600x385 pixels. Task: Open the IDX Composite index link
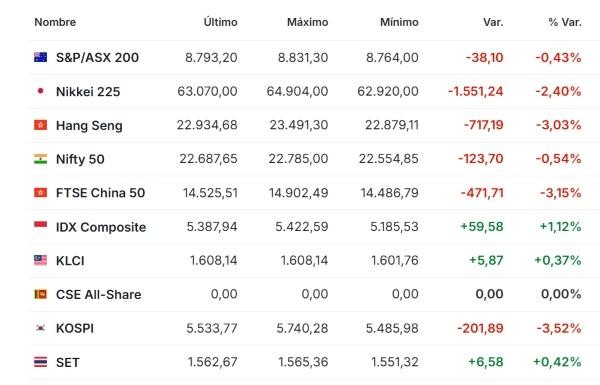click(101, 227)
